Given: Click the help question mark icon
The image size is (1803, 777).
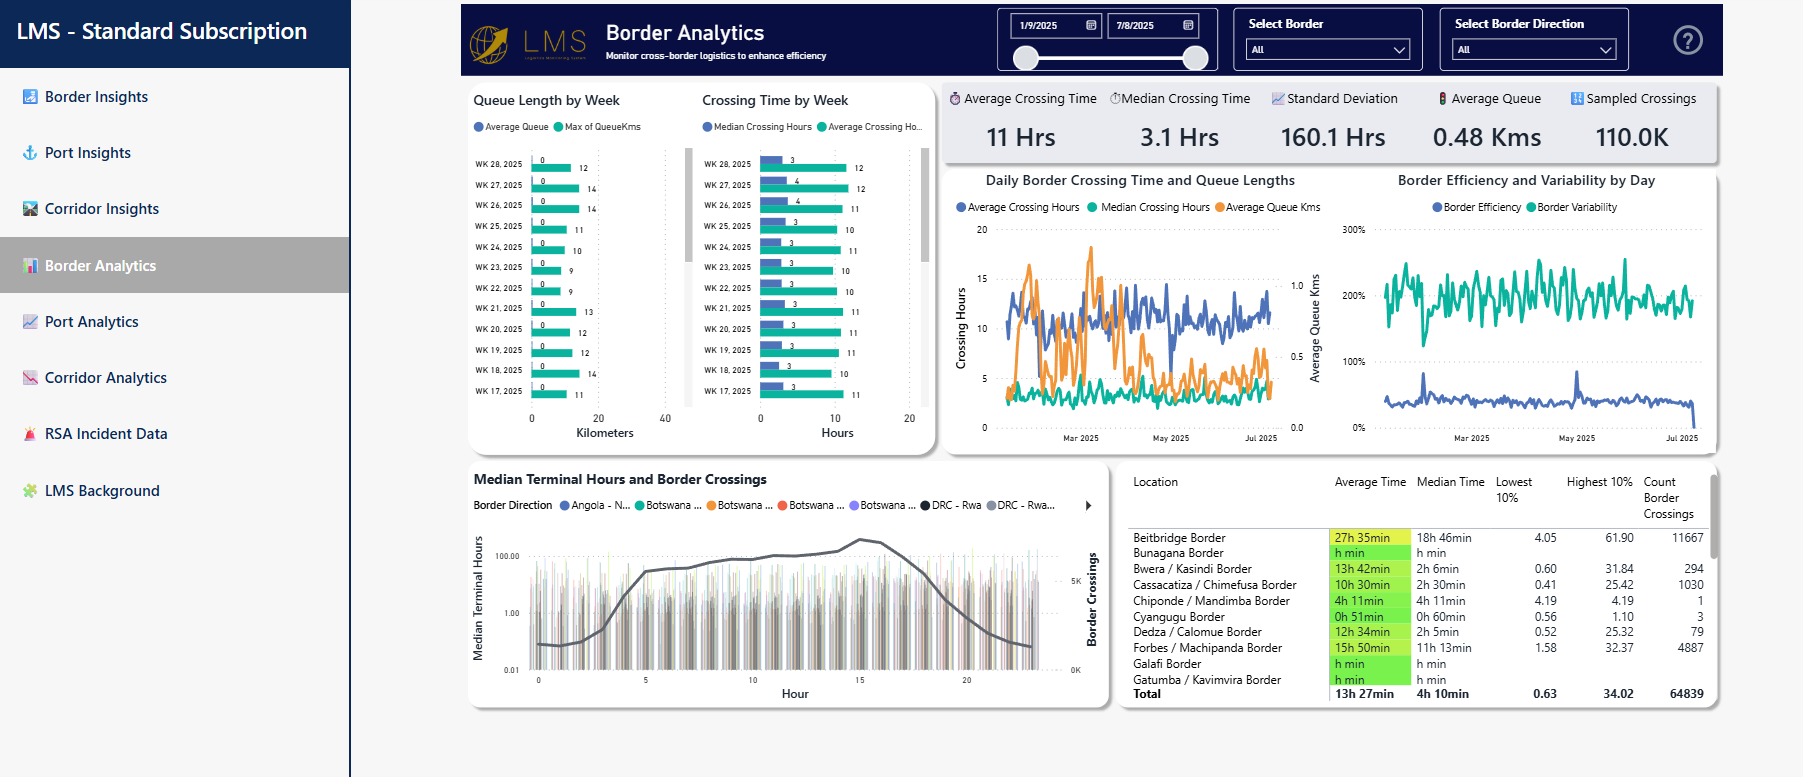Looking at the screenshot, I should (1688, 40).
